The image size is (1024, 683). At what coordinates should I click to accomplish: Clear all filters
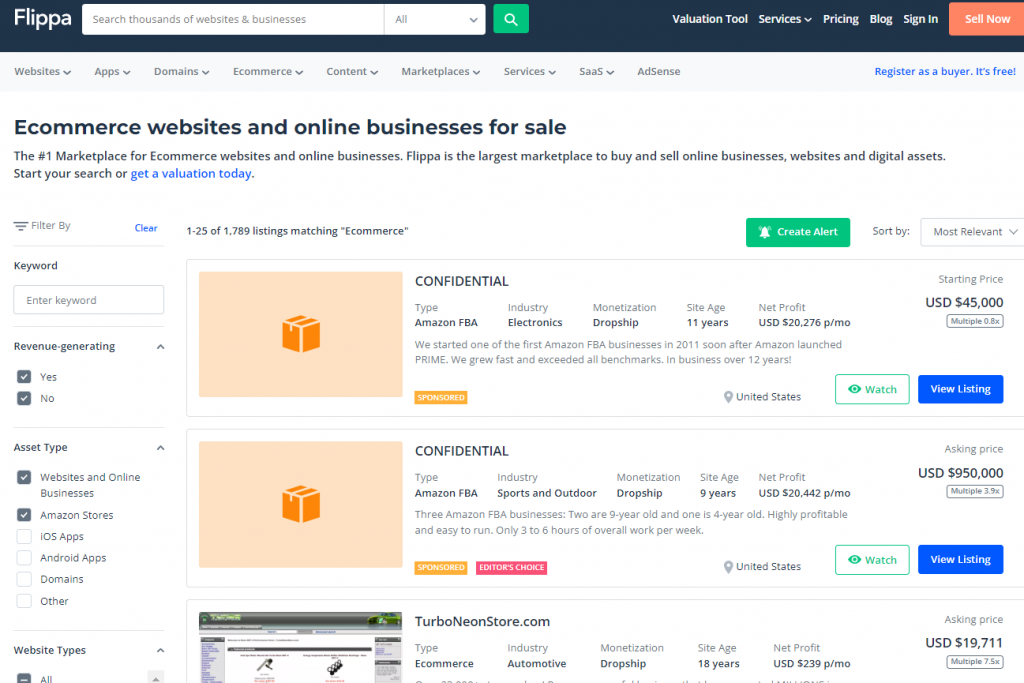tap(146, 228)
